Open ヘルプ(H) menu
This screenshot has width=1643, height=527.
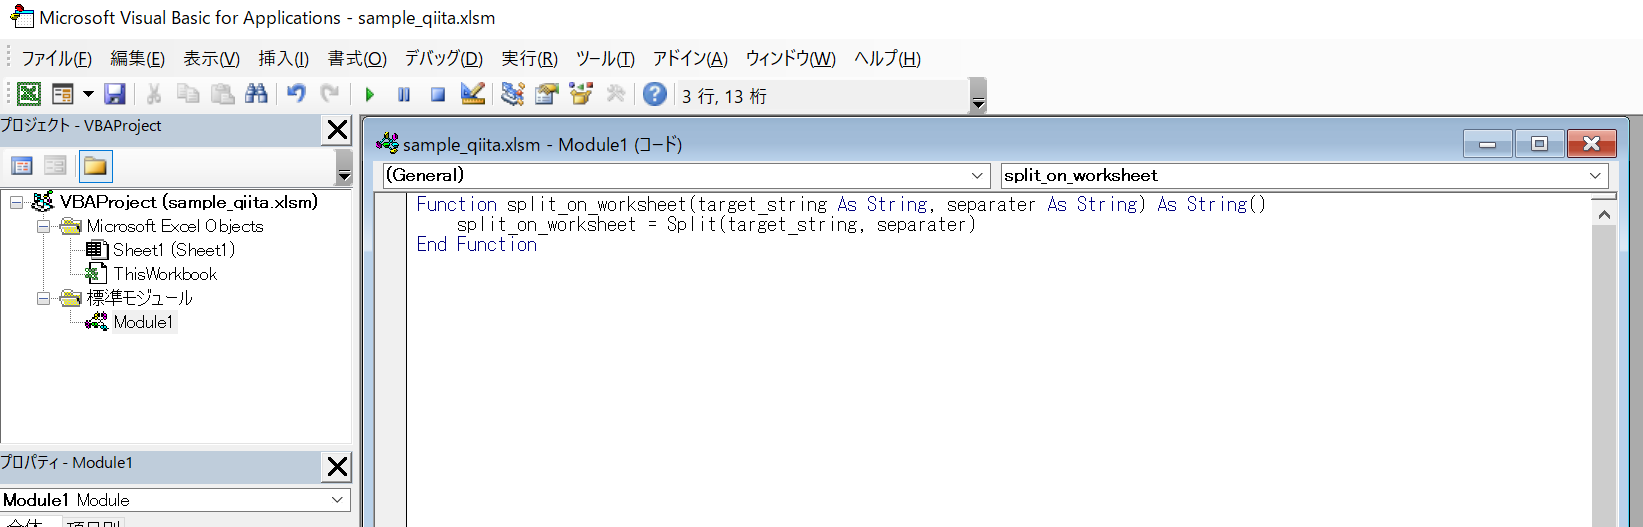[887, 59]
